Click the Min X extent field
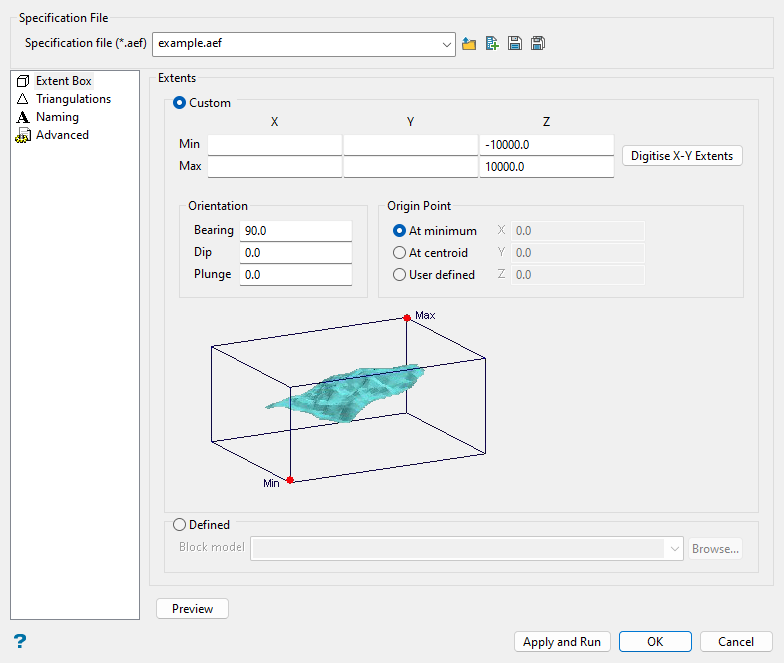The height and width of the screenshot is (663, 784). coord(275,146)
